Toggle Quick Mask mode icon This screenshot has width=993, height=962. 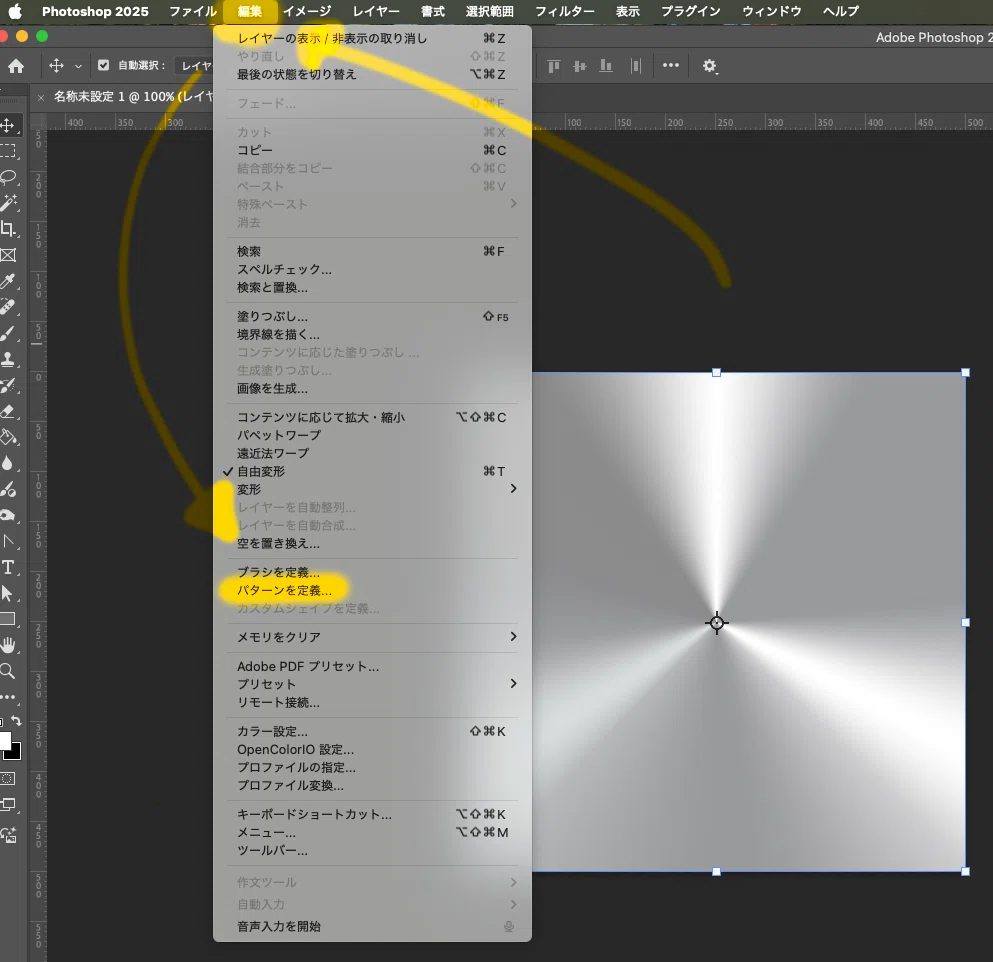tap(8, 778)
